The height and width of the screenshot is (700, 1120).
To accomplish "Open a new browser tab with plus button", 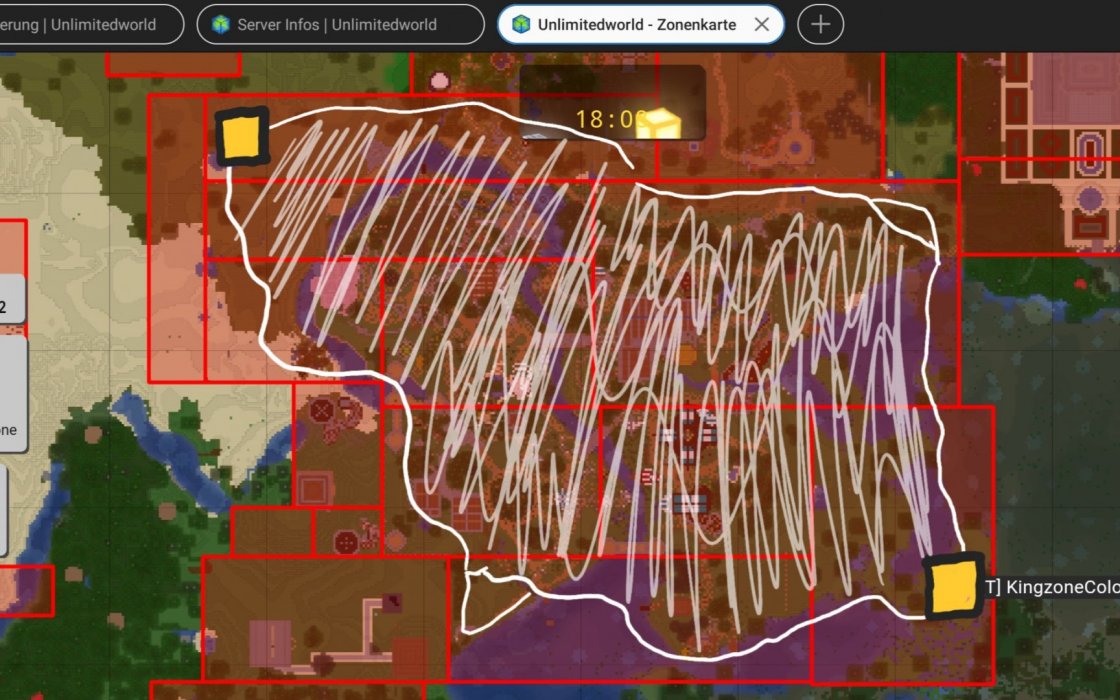I will (820, 24).
